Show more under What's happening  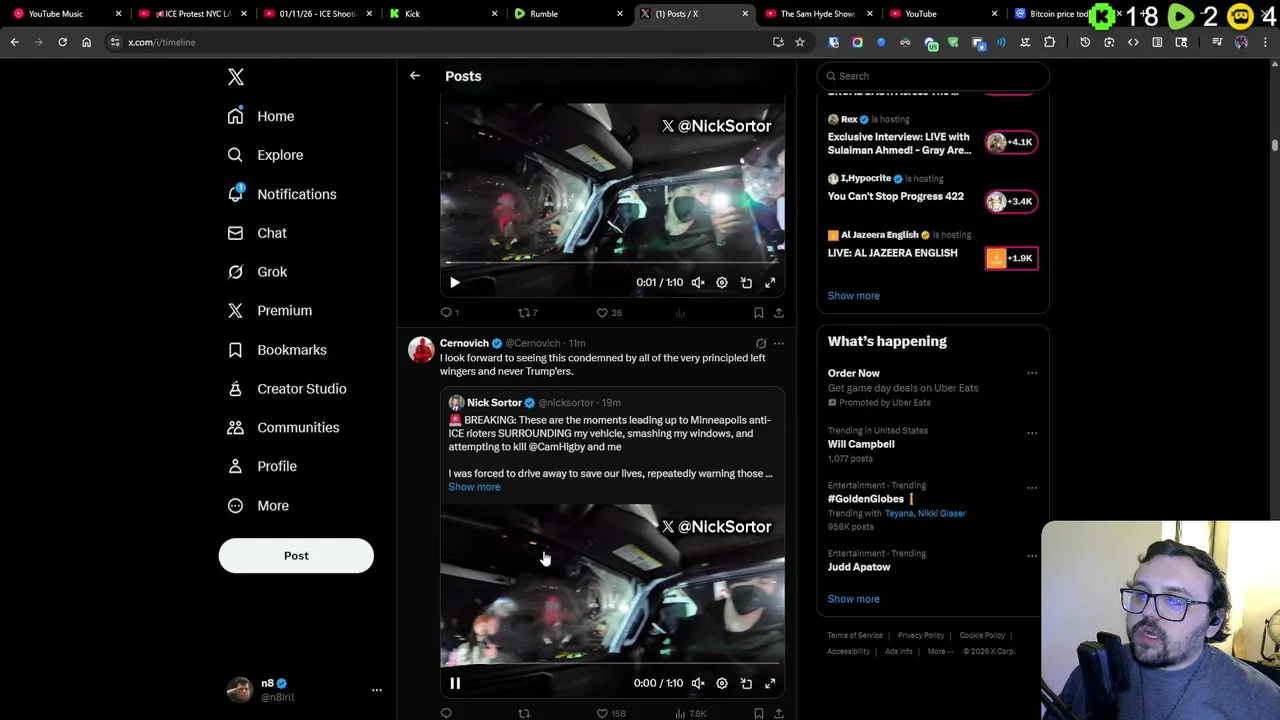[853, 599]
